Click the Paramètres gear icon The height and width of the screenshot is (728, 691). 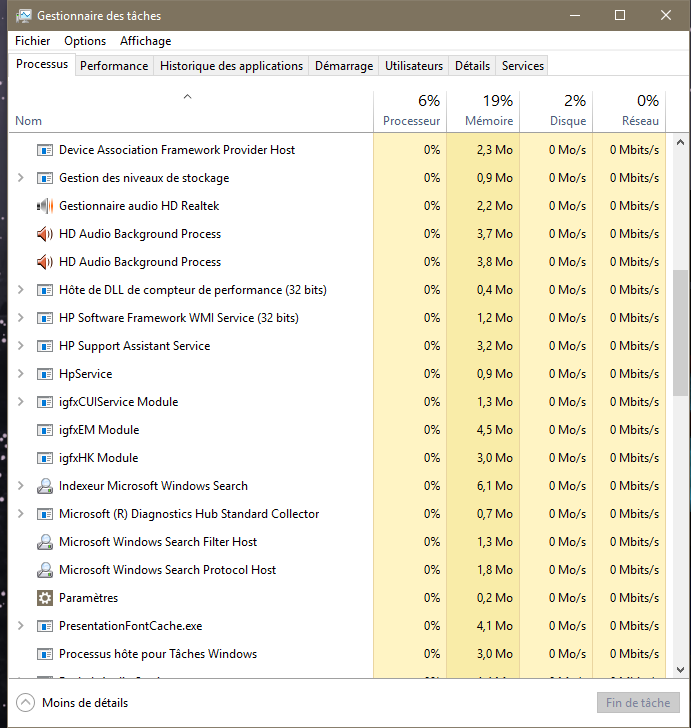tap(45, 598)
